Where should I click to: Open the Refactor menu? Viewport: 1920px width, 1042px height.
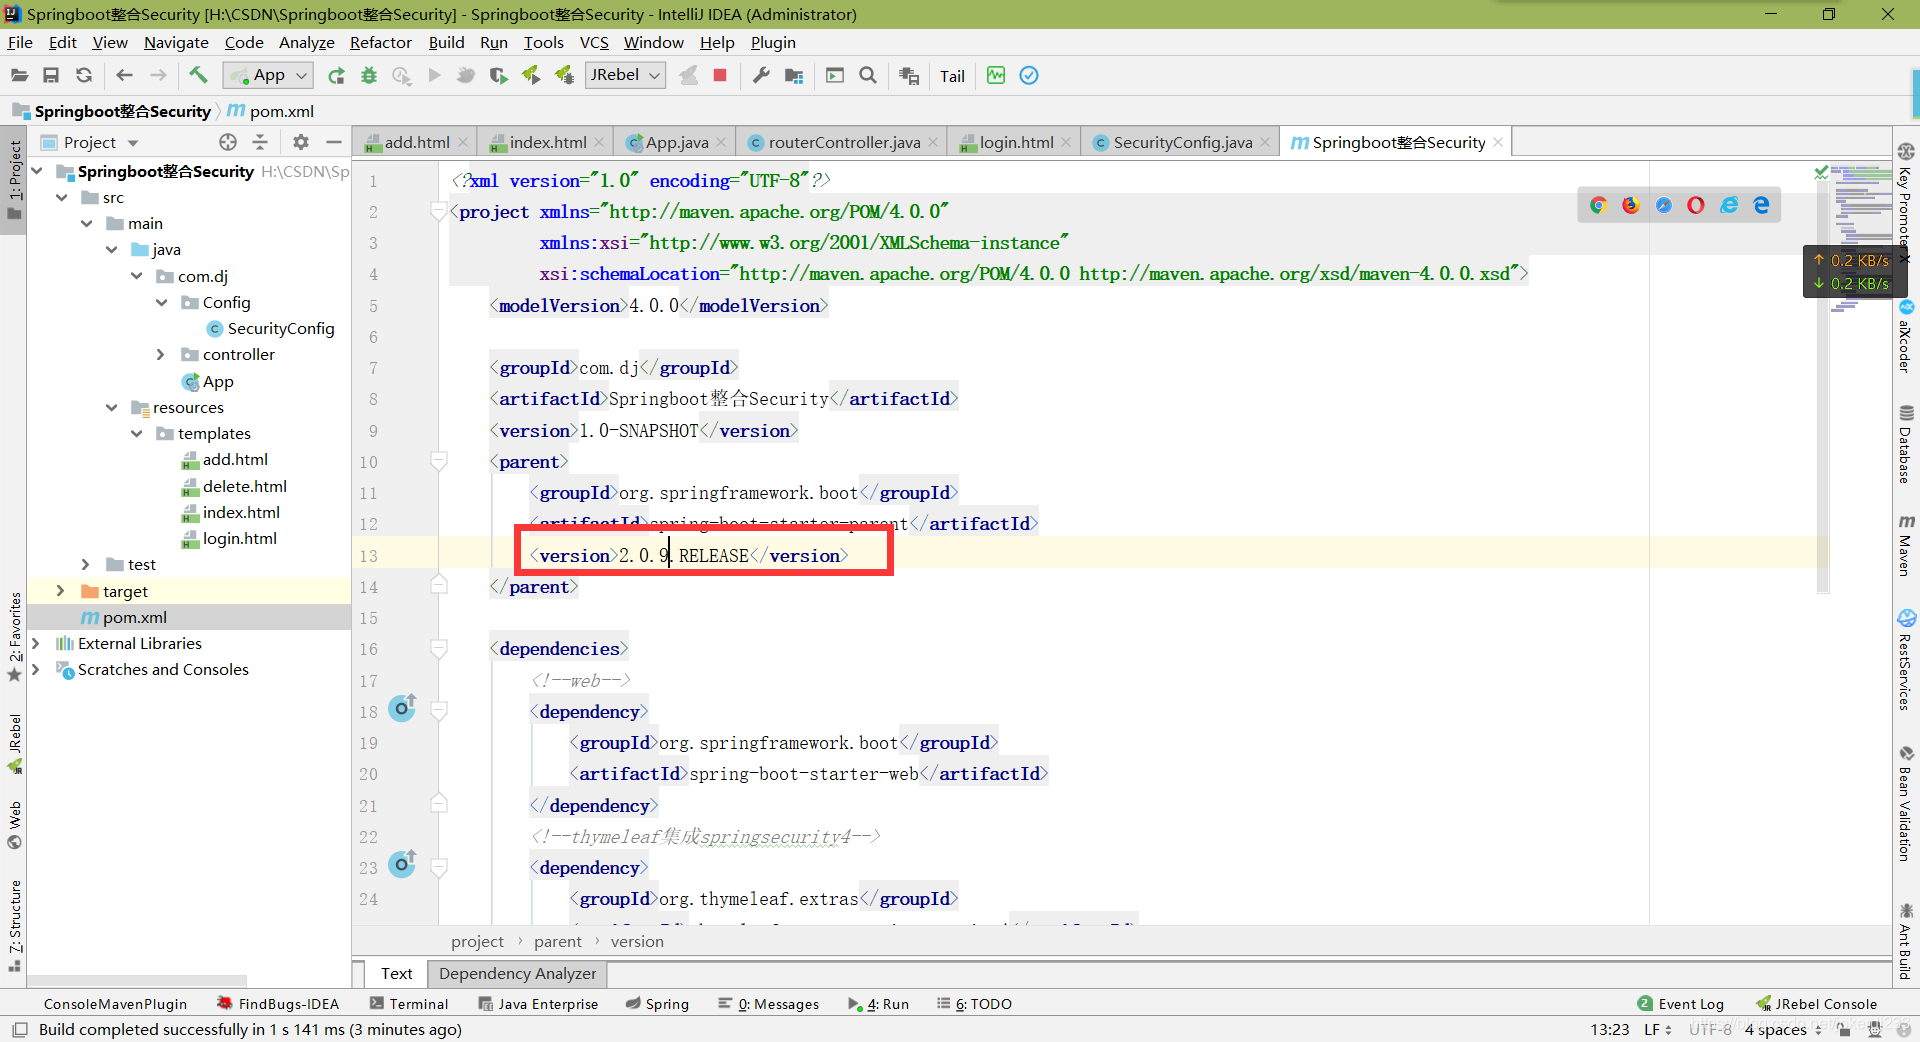tap(380, 42)
